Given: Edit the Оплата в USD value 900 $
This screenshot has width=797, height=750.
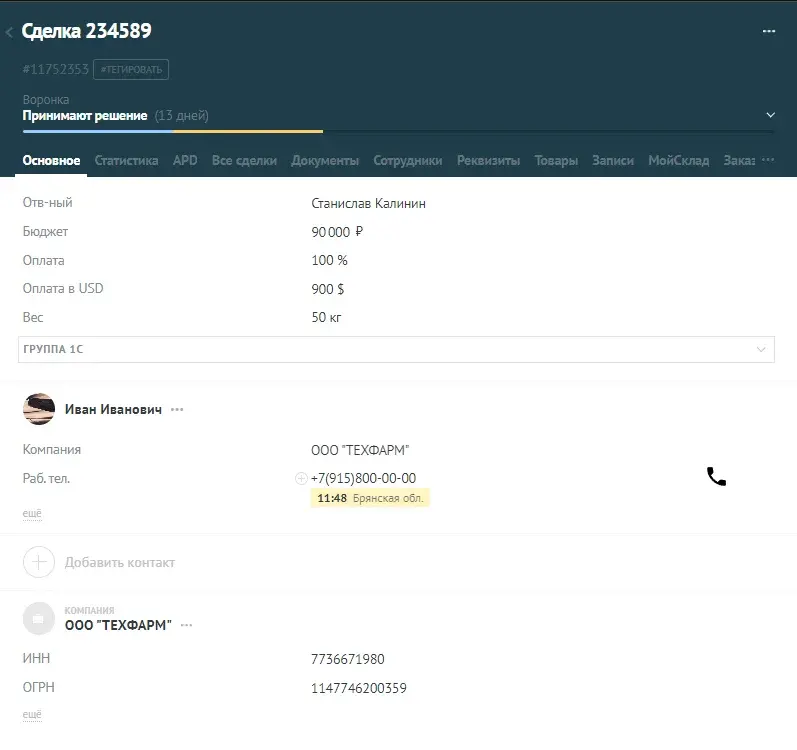Looking at the screenshot, I should tap(327, 289).
